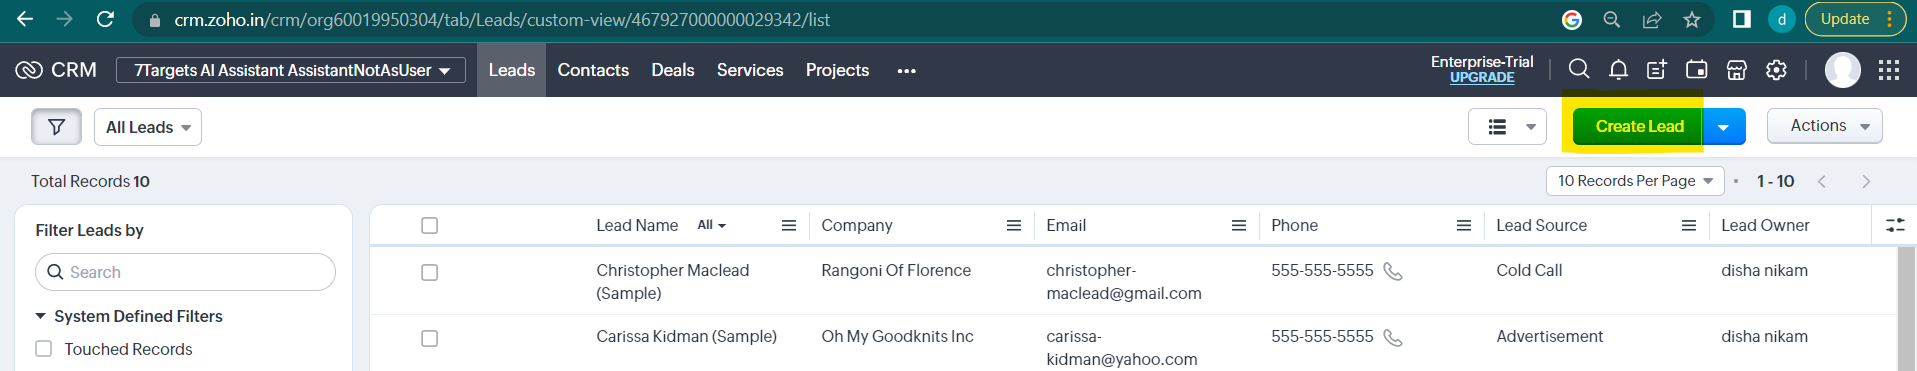
Task: Open Lead Name 'All' alphabet filter
Action: click(712, 225)
